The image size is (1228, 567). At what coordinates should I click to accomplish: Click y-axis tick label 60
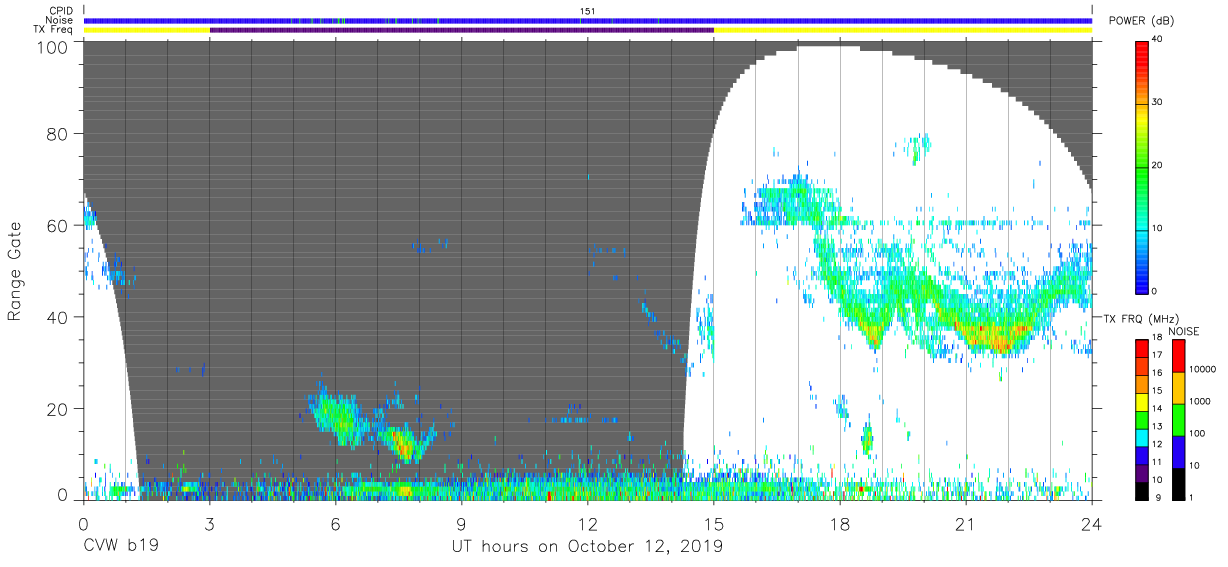coord(58,225)
